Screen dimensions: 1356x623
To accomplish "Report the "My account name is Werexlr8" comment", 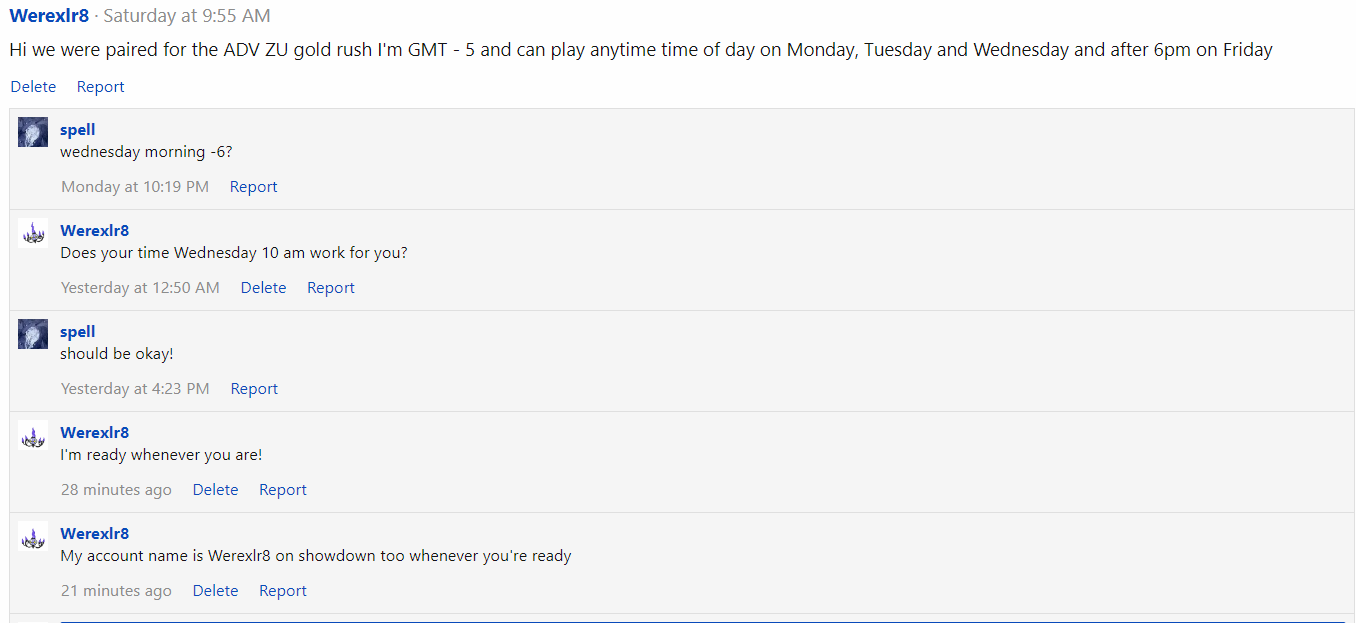I will point(282,591).
